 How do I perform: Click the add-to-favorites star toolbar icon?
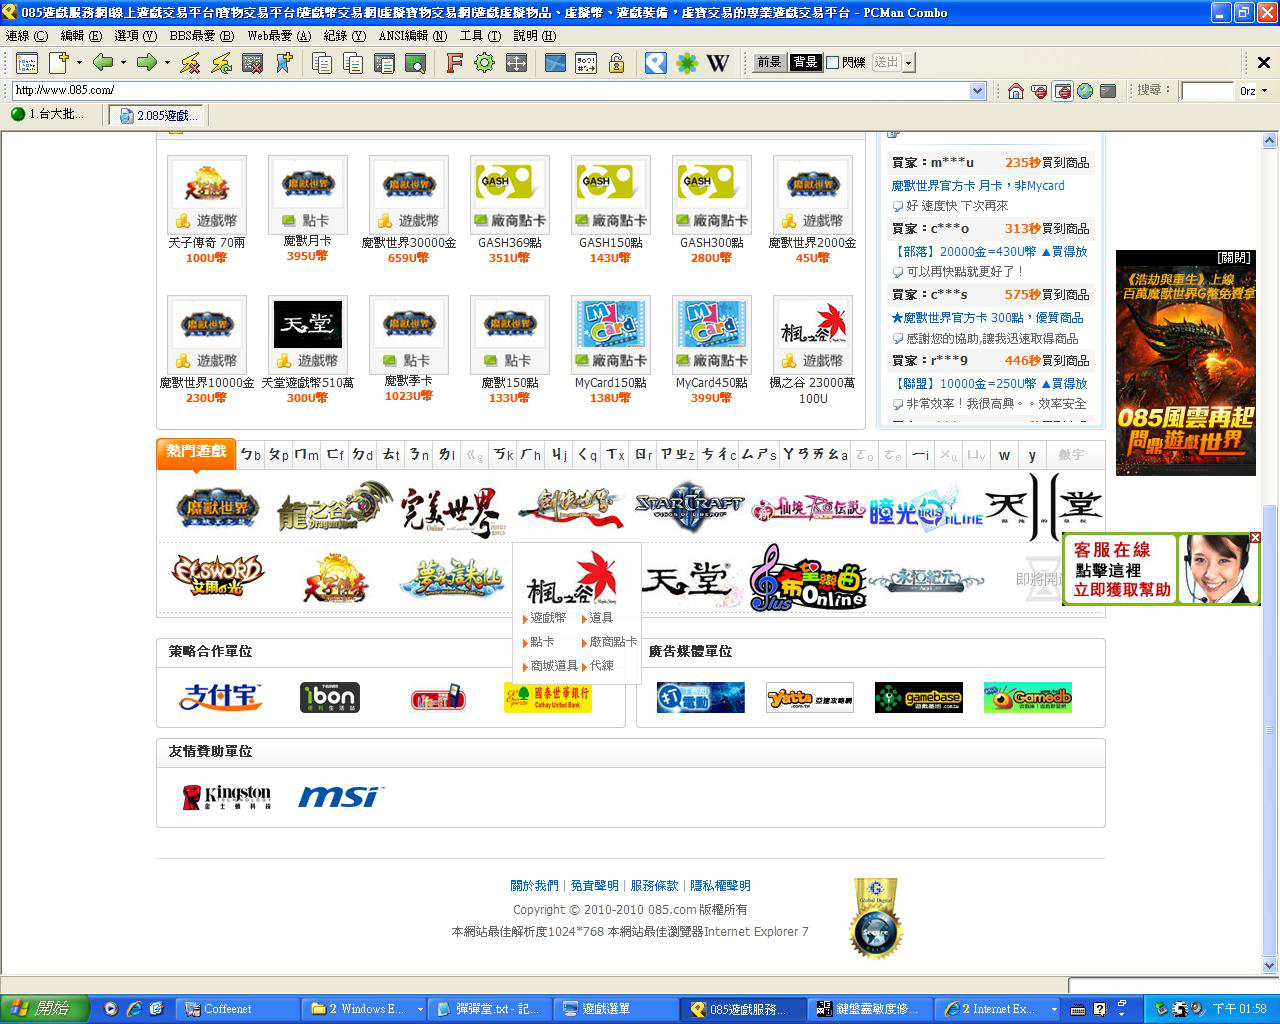(284, 63)
